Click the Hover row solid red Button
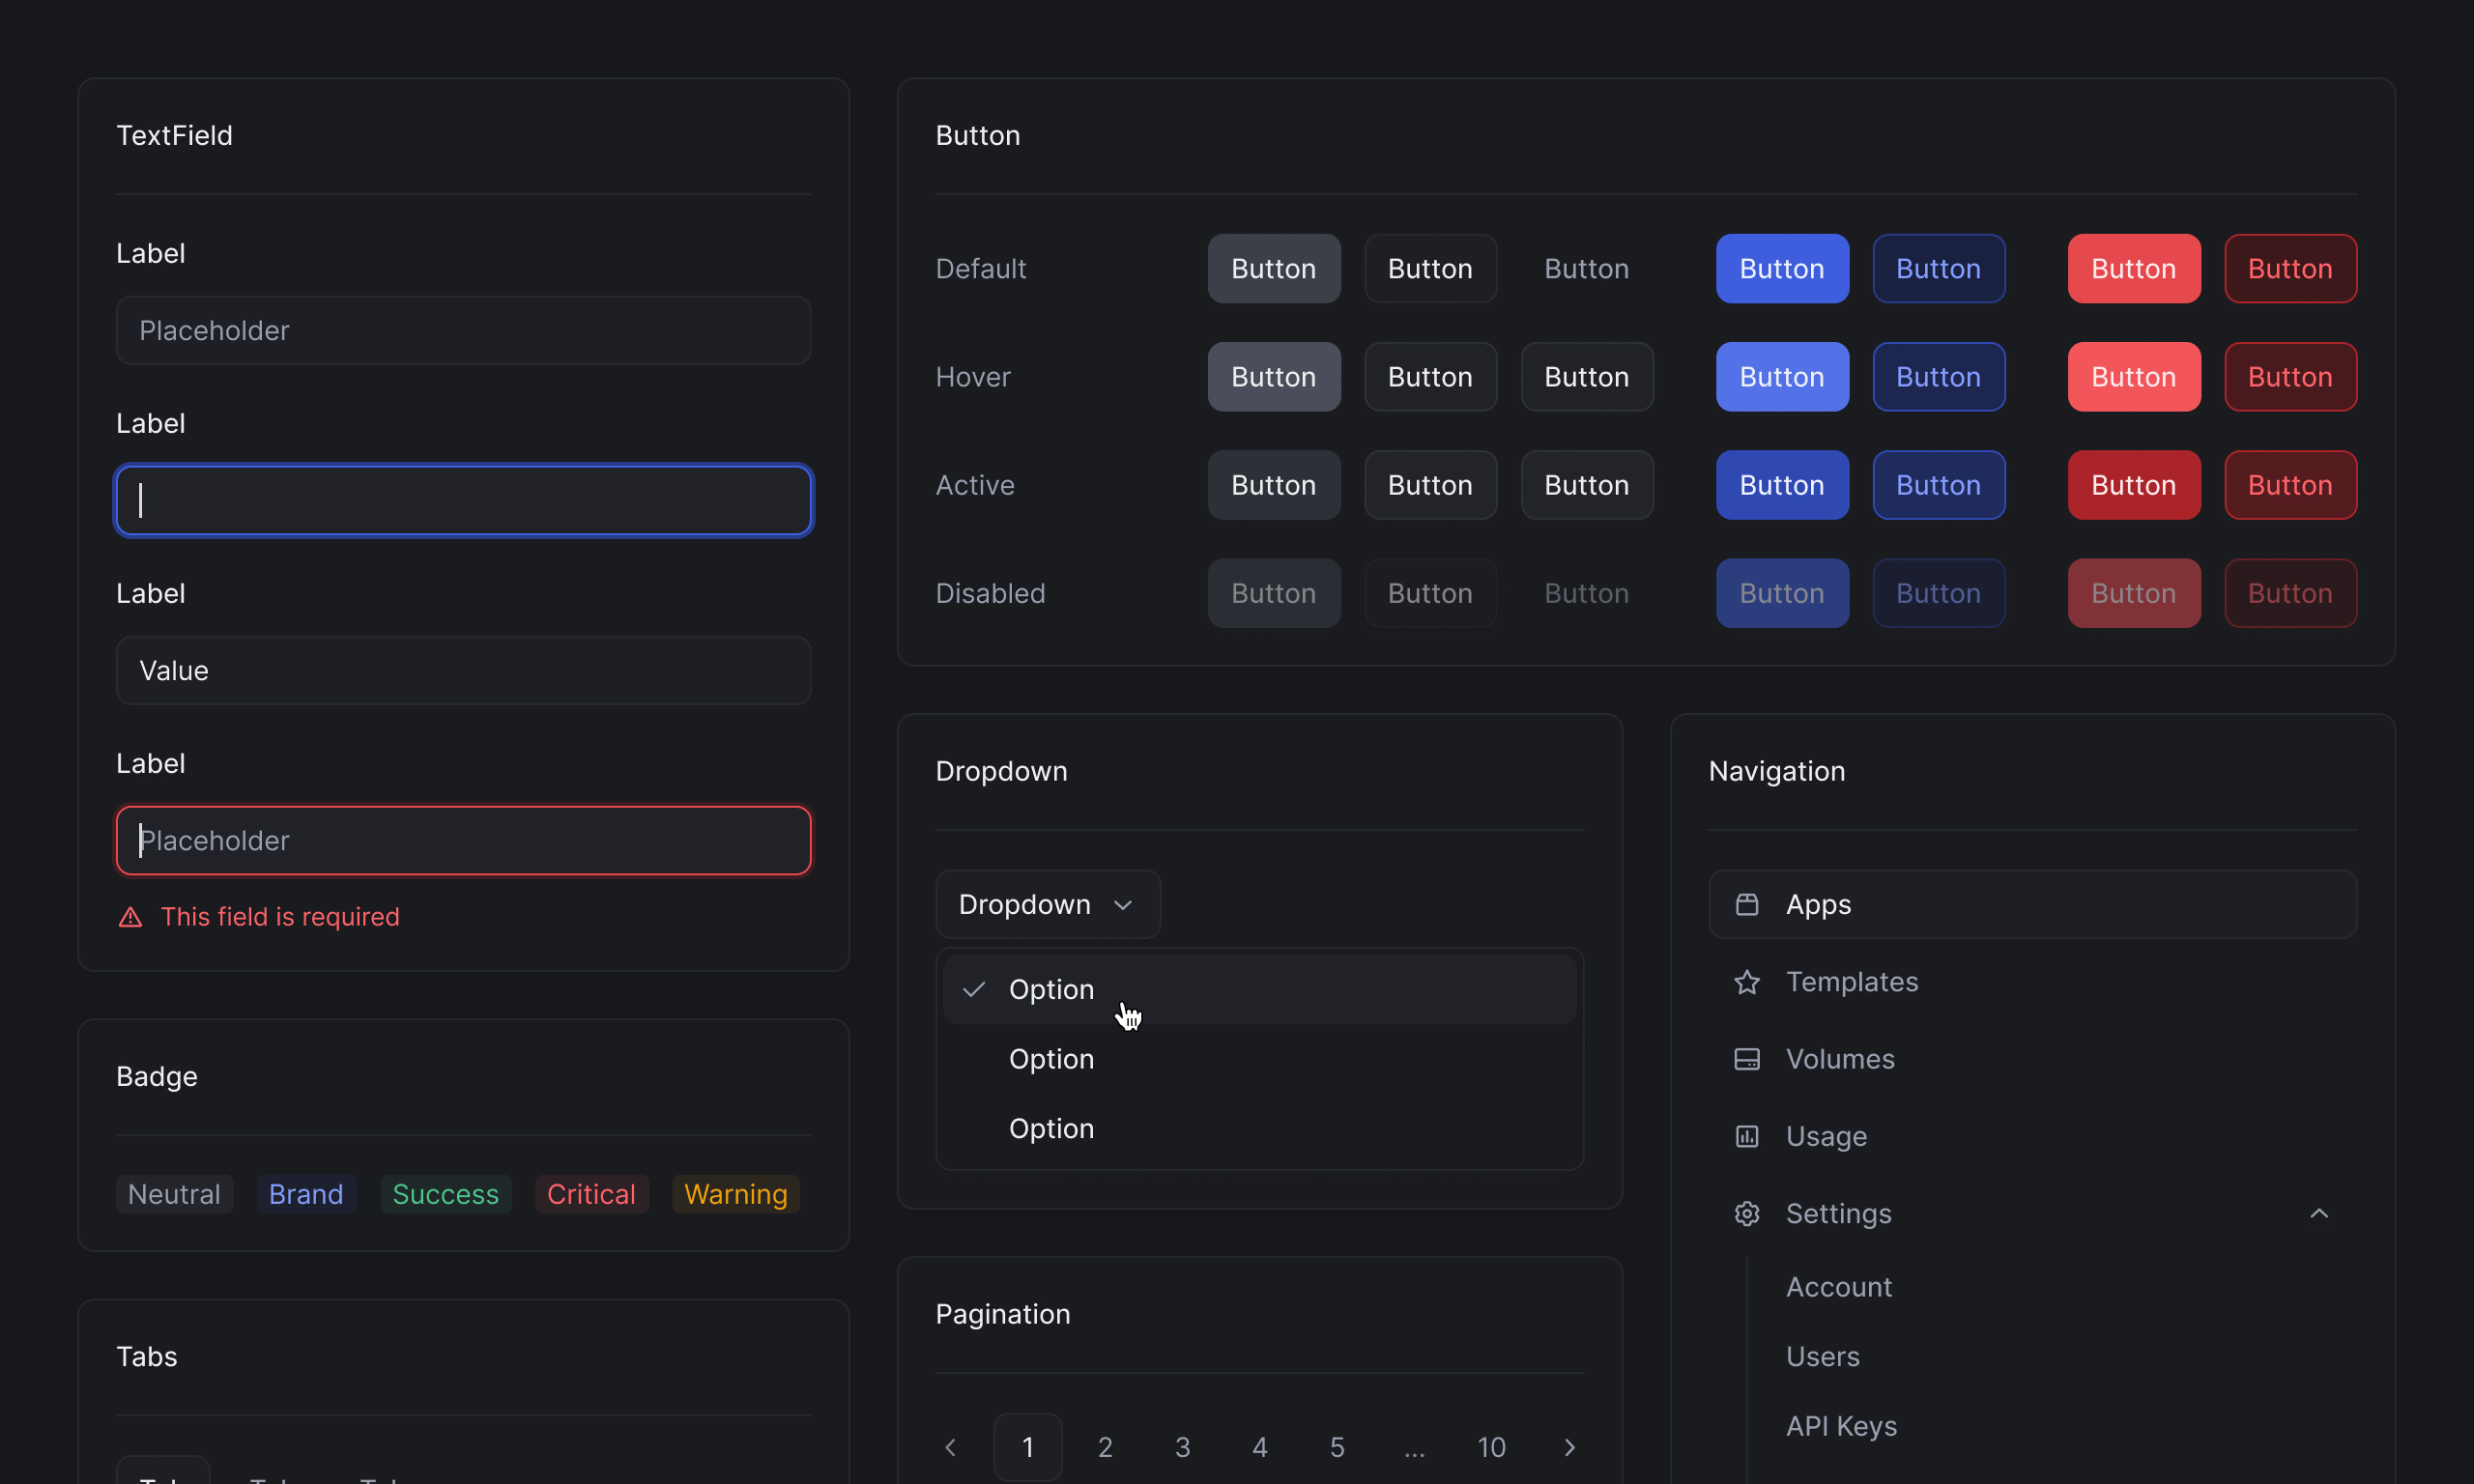The width and height of the screenshot is (2474, 1484). point(2133,377)
